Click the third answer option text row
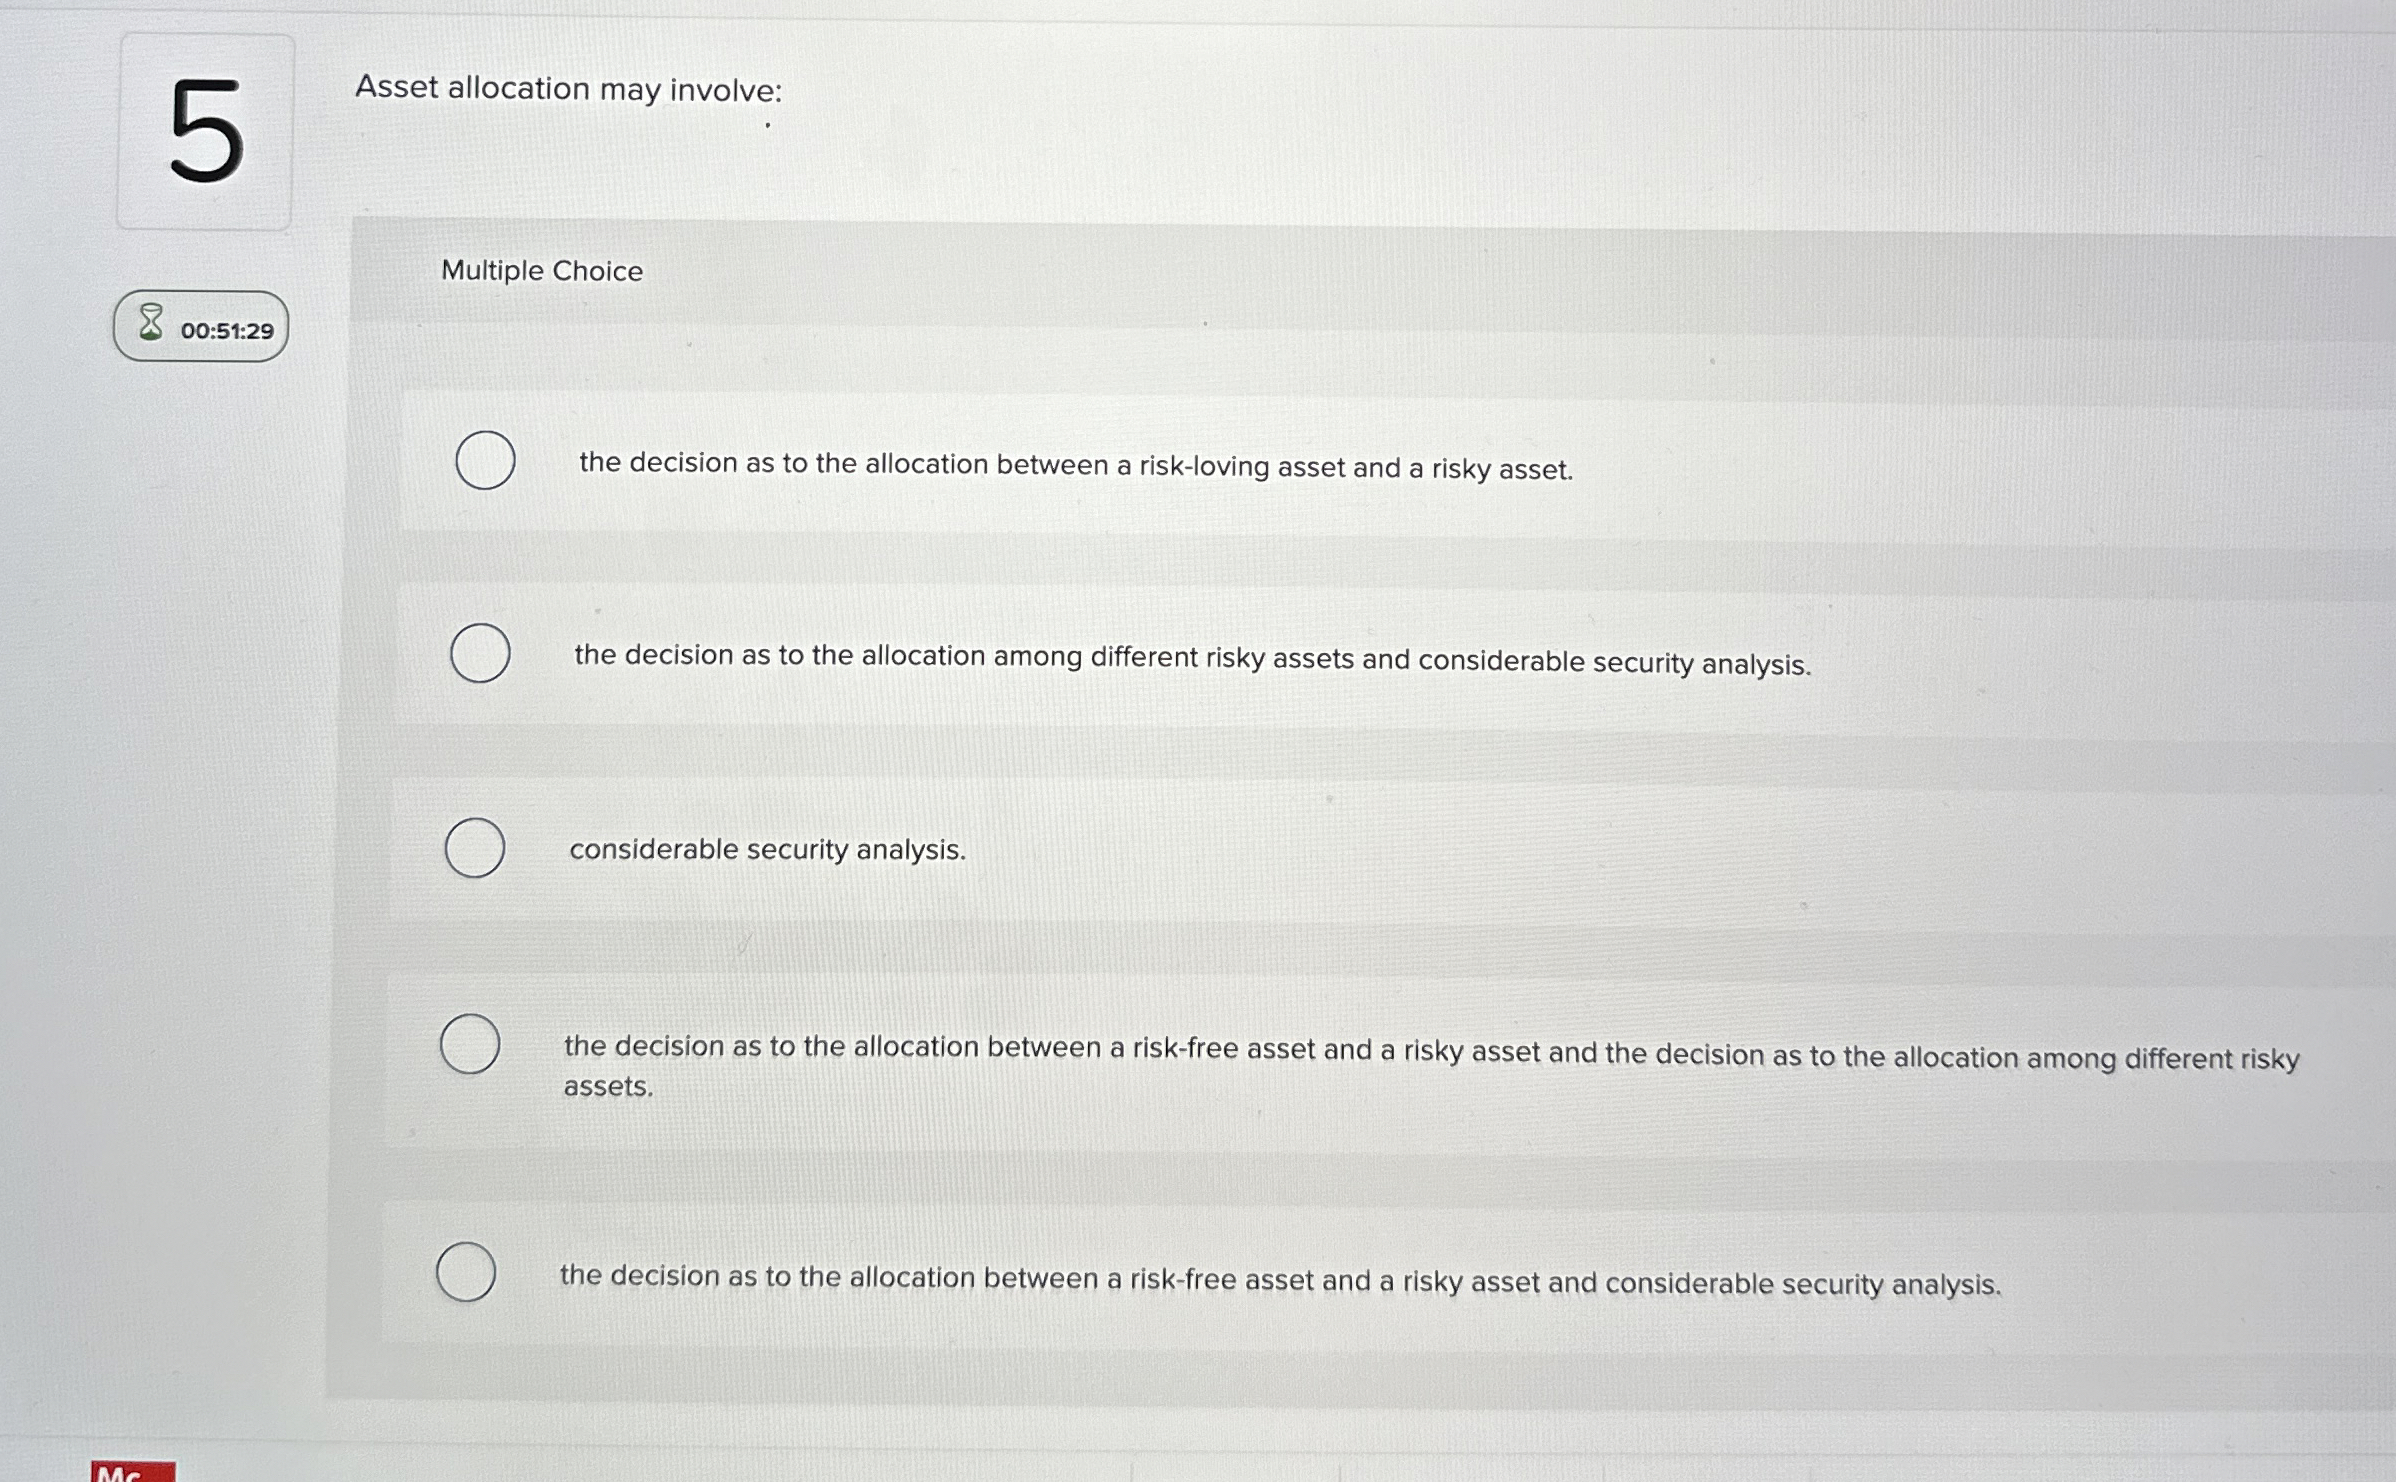The width and height of the screenshot is (2396, 1482). tap(767, 850)
